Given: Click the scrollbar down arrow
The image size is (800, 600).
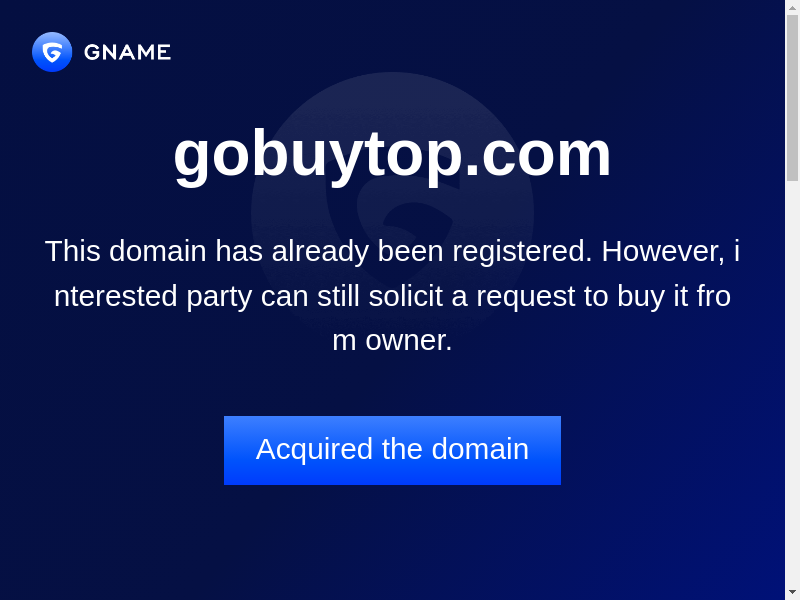Looking at the screenshot, I should tap(792, 593).
